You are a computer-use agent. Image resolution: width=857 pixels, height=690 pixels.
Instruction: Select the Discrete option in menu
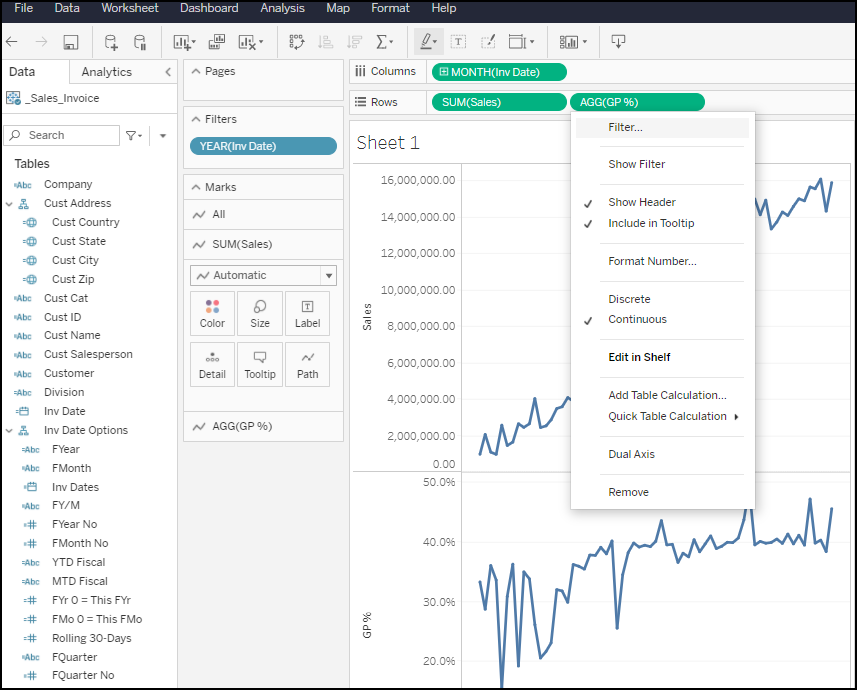tap(629, 299)
